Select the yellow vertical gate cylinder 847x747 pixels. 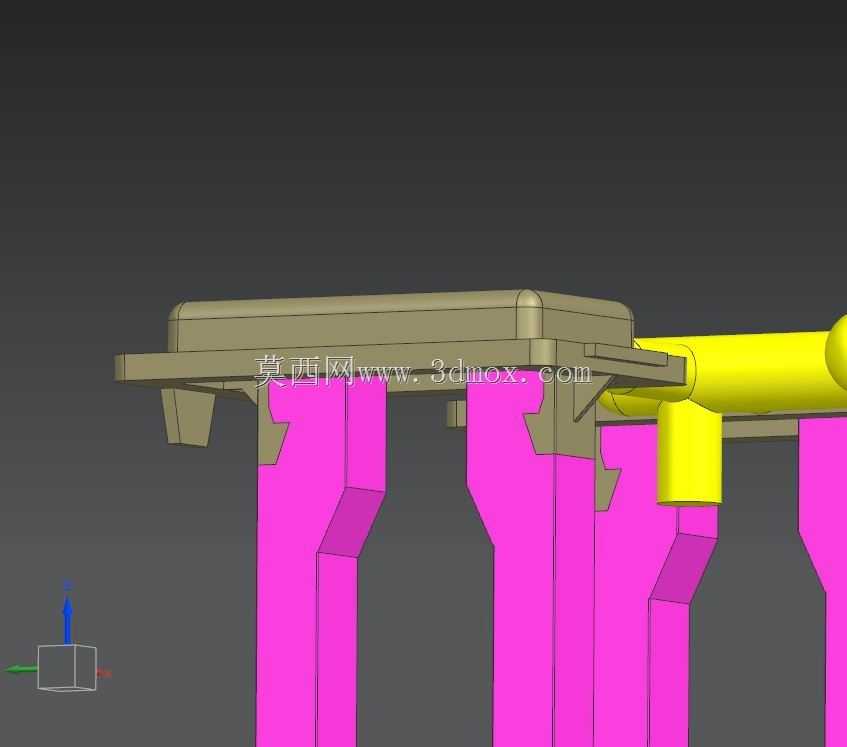pos(689,455)
